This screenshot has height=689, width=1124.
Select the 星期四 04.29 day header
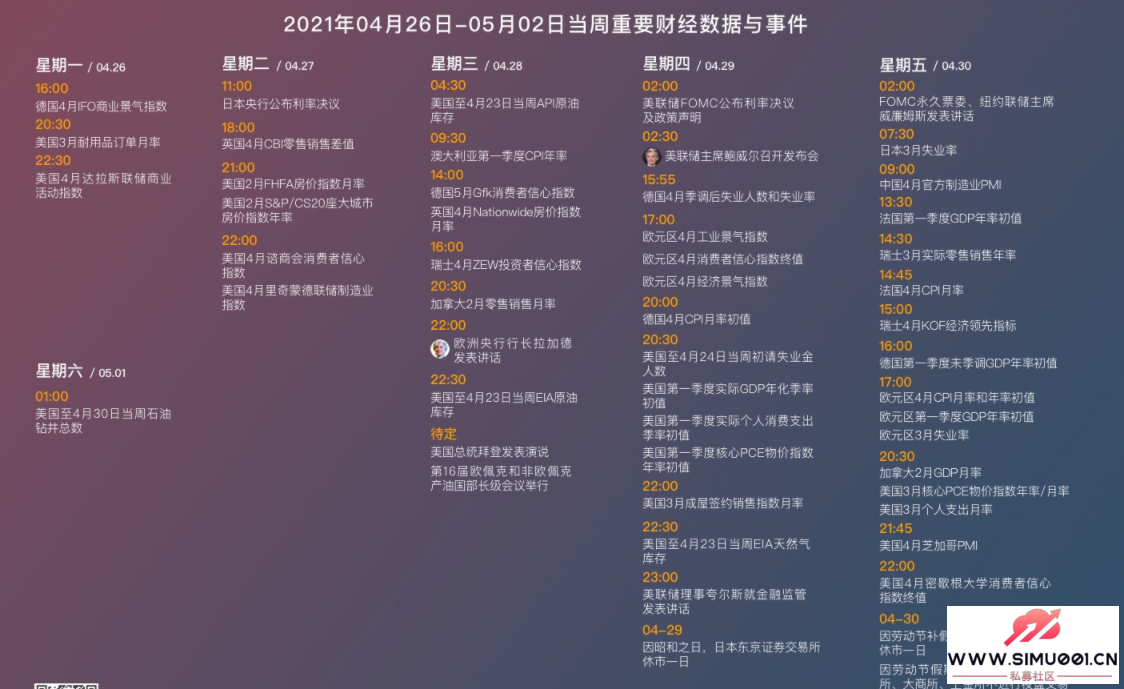click(688, 64)
